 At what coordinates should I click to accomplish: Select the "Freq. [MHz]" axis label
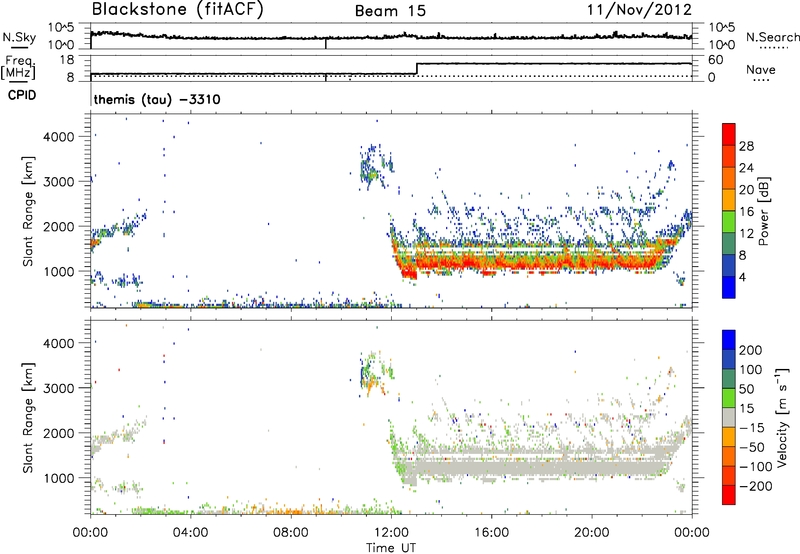[19, 68]
